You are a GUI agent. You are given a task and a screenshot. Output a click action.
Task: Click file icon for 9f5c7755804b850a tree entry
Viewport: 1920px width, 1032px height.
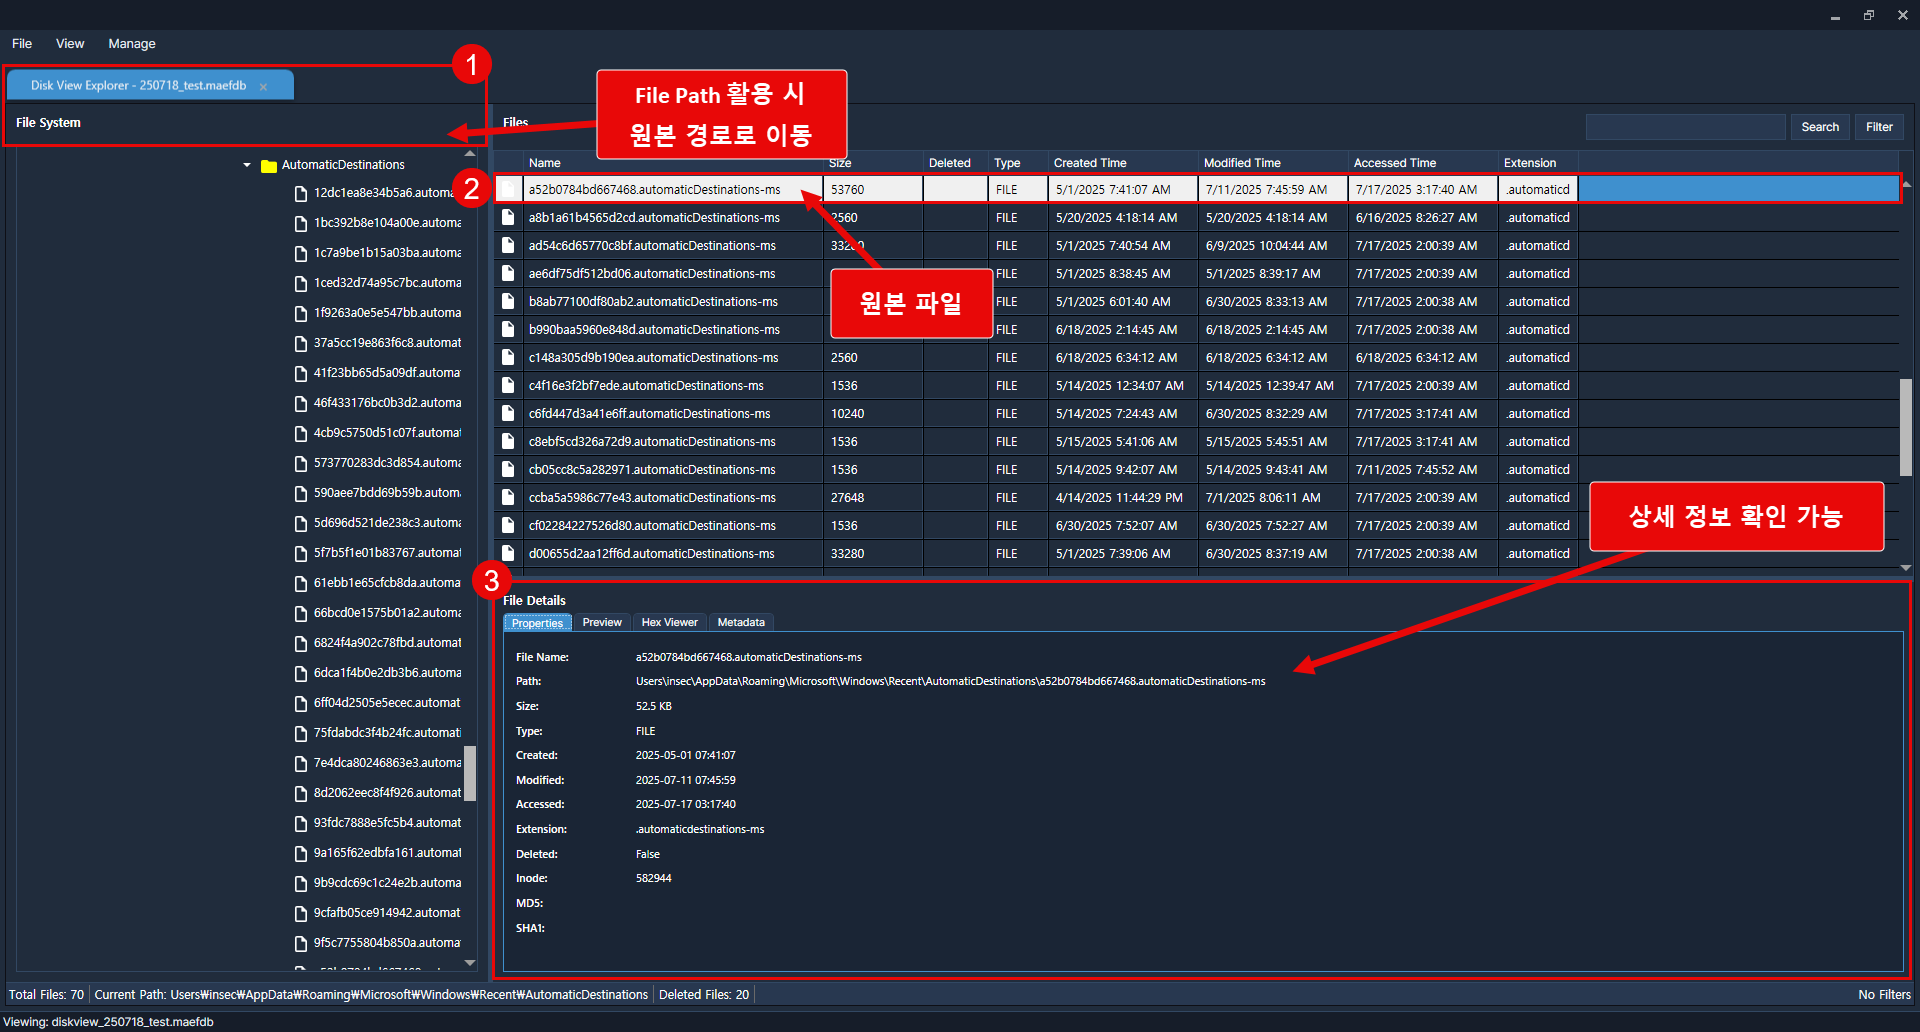(x=300, y=944)
